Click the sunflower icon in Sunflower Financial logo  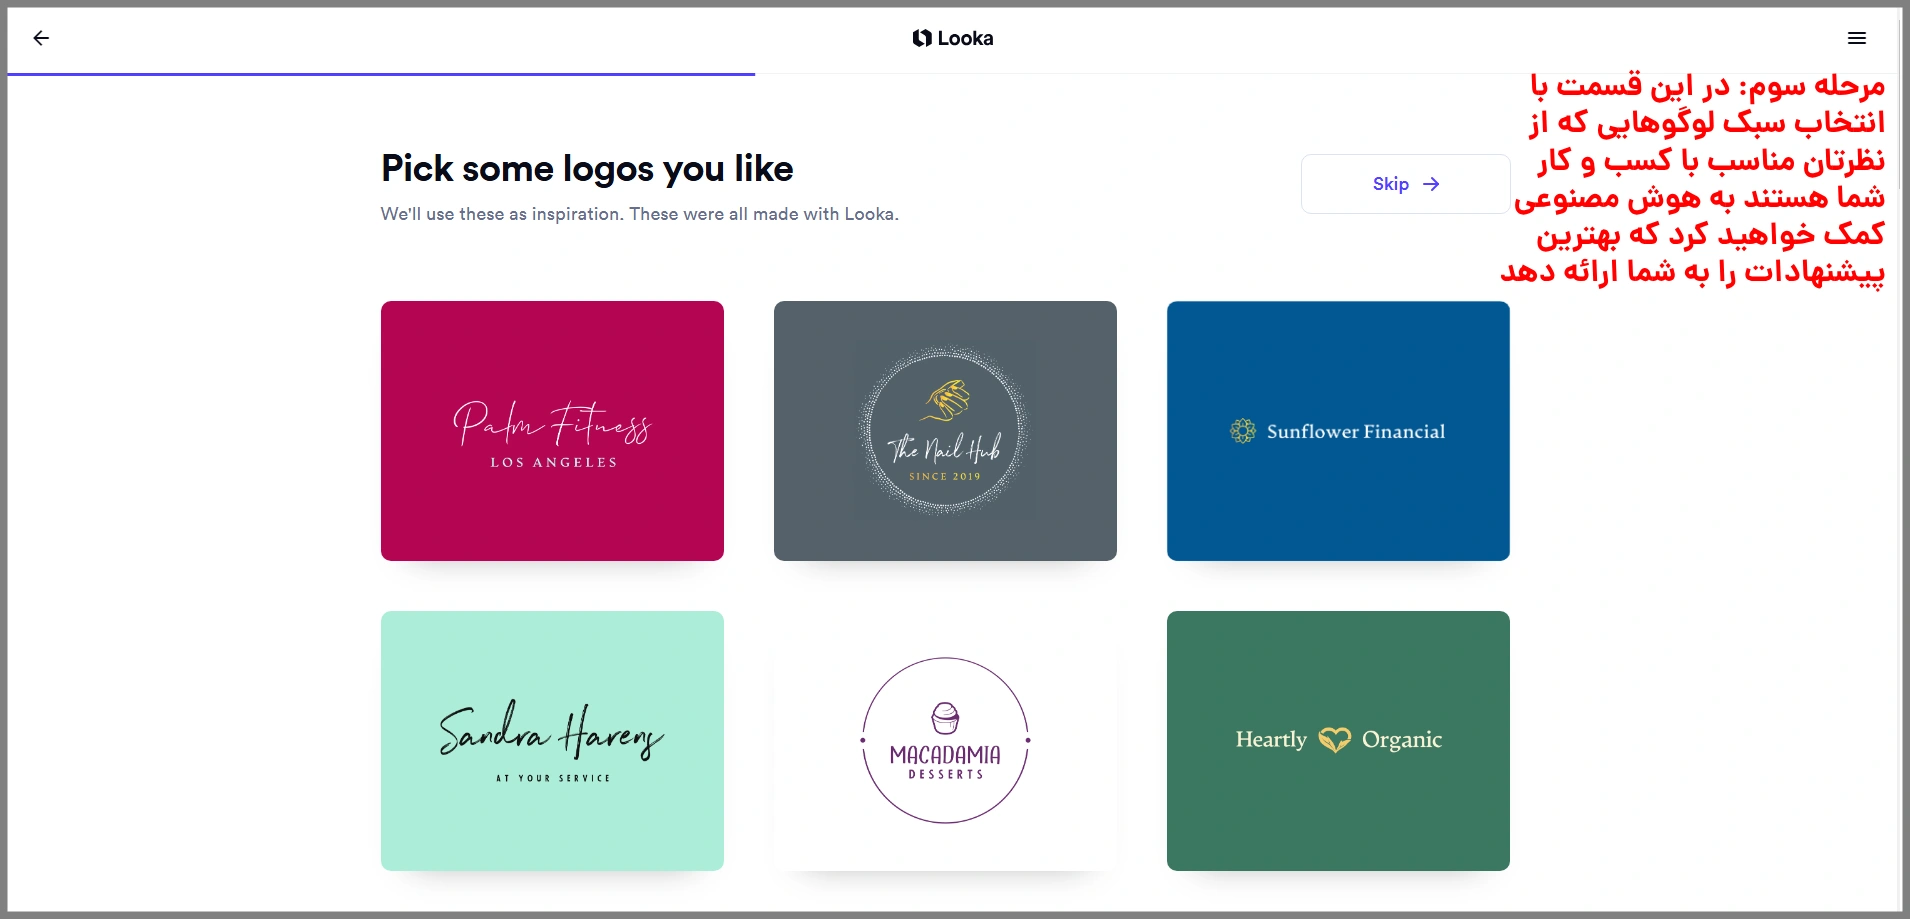pos(1242,431)
